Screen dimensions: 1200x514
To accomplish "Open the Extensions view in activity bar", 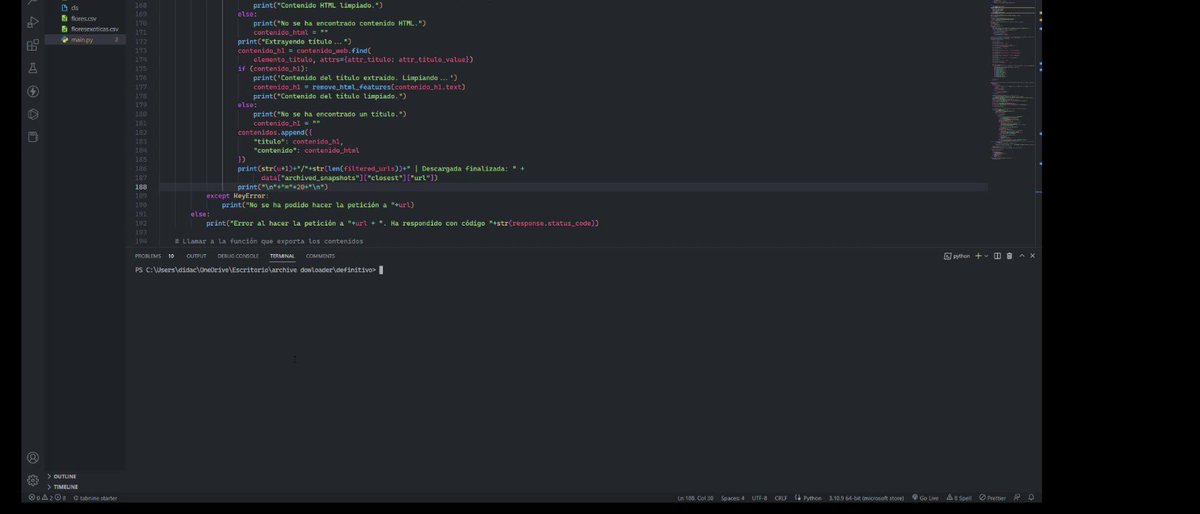I will pyautogui.click(x=33, y=44).
